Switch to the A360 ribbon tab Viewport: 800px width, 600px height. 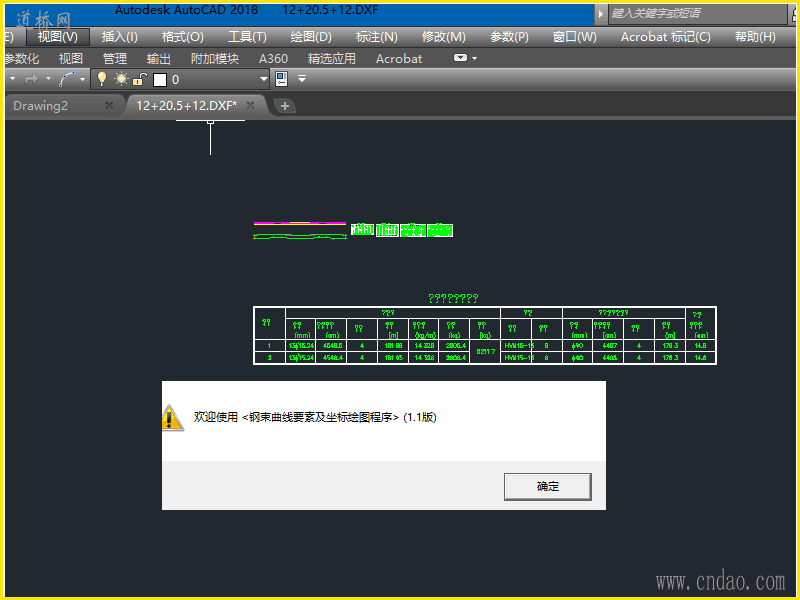pos(273,59)
